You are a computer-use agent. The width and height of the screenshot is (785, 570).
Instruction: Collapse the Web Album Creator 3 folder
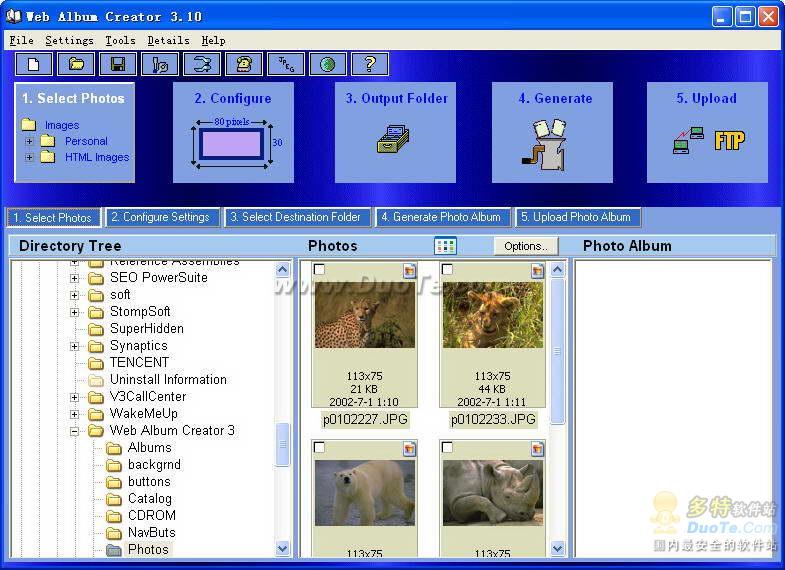(x=75, y=431)
